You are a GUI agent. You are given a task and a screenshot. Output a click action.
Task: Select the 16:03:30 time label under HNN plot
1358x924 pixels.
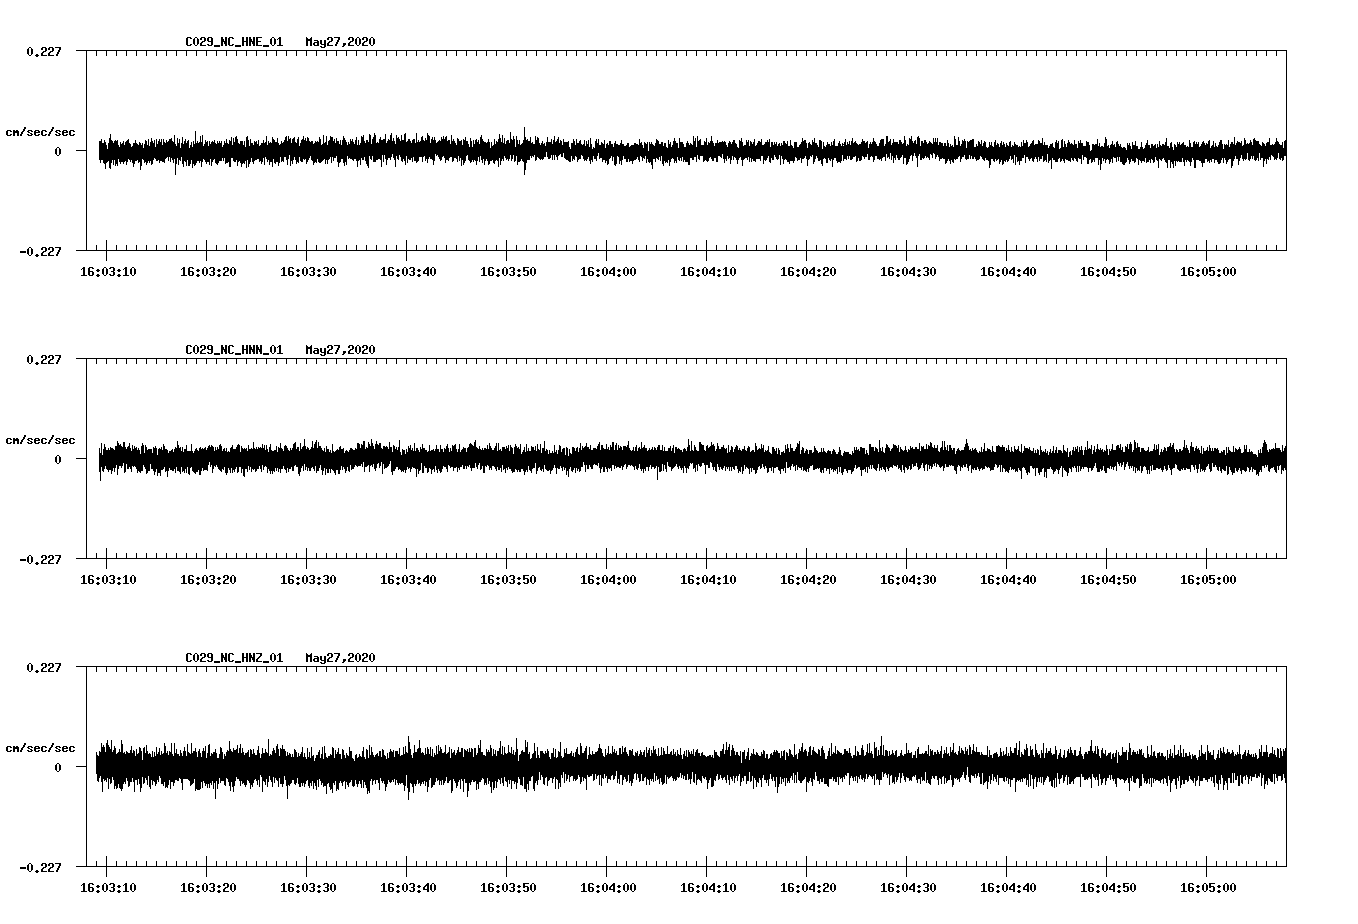pyautogui.click(x=308, y=579)
